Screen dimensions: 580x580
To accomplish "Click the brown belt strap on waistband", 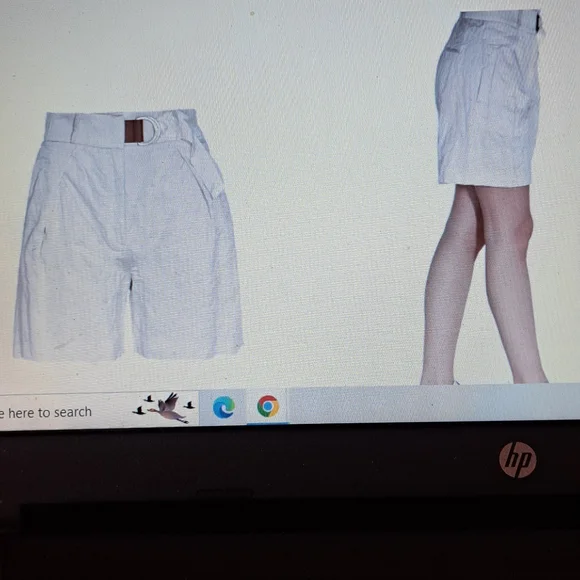I will pyautogui.click(x=133, y=131).
